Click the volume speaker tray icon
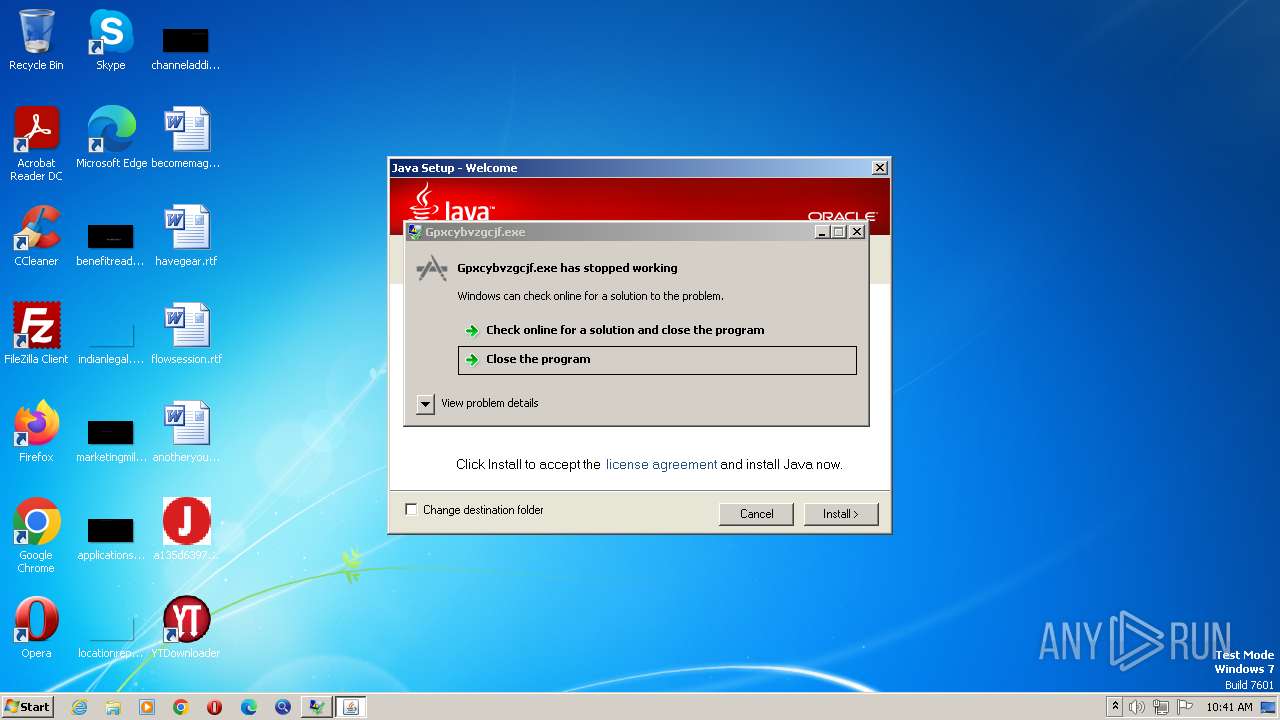1280x720 pixels. pos(1137,707)
